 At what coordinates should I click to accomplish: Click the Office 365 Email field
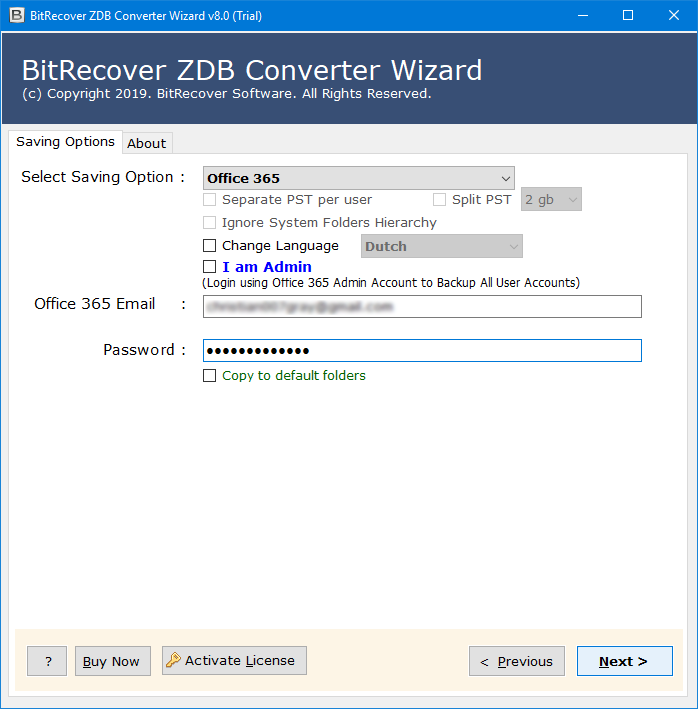[422, 307]
